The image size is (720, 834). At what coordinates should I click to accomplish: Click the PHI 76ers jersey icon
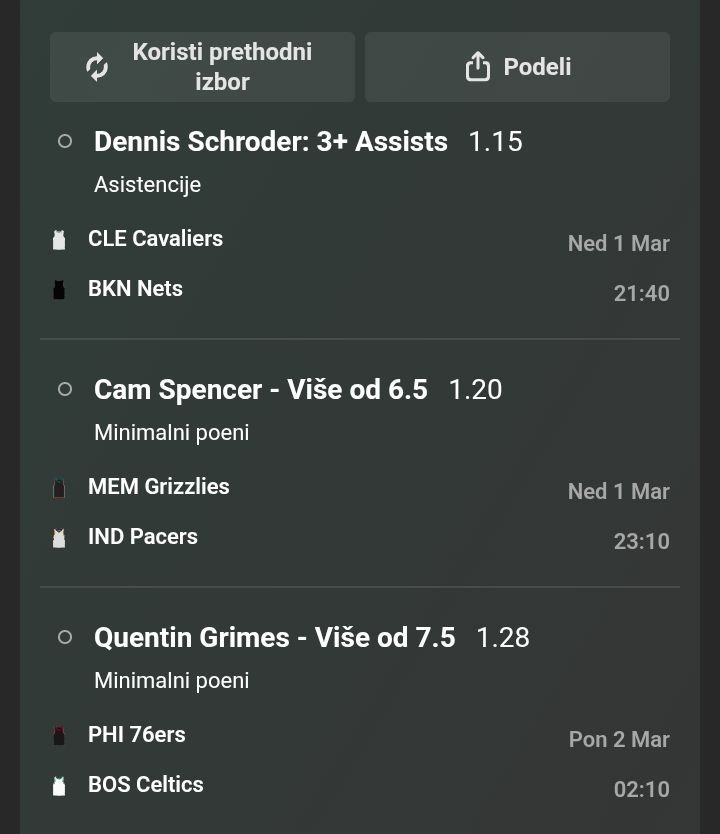pos(59,736)
